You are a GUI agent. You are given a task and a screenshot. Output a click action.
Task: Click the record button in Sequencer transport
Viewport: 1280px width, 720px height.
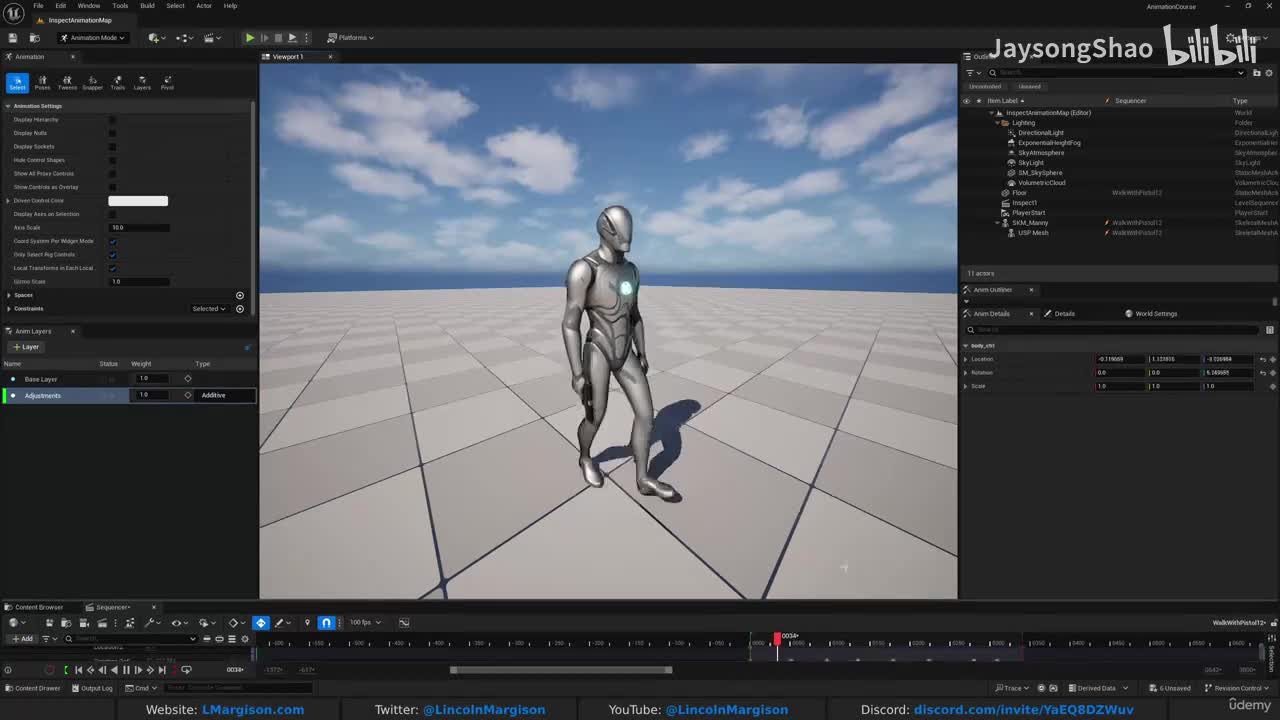click(x=50, y=670)
